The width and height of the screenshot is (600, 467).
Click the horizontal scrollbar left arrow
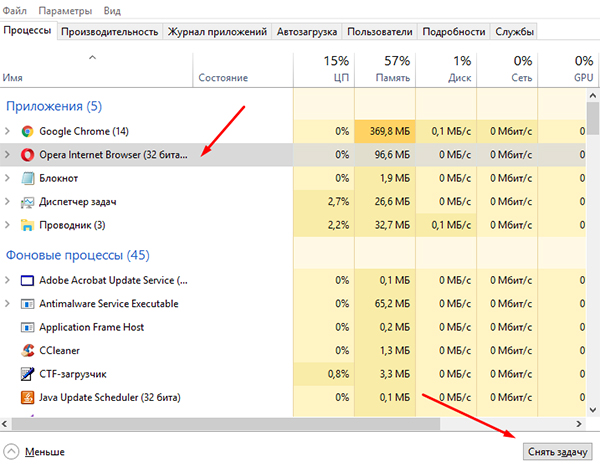5,424
